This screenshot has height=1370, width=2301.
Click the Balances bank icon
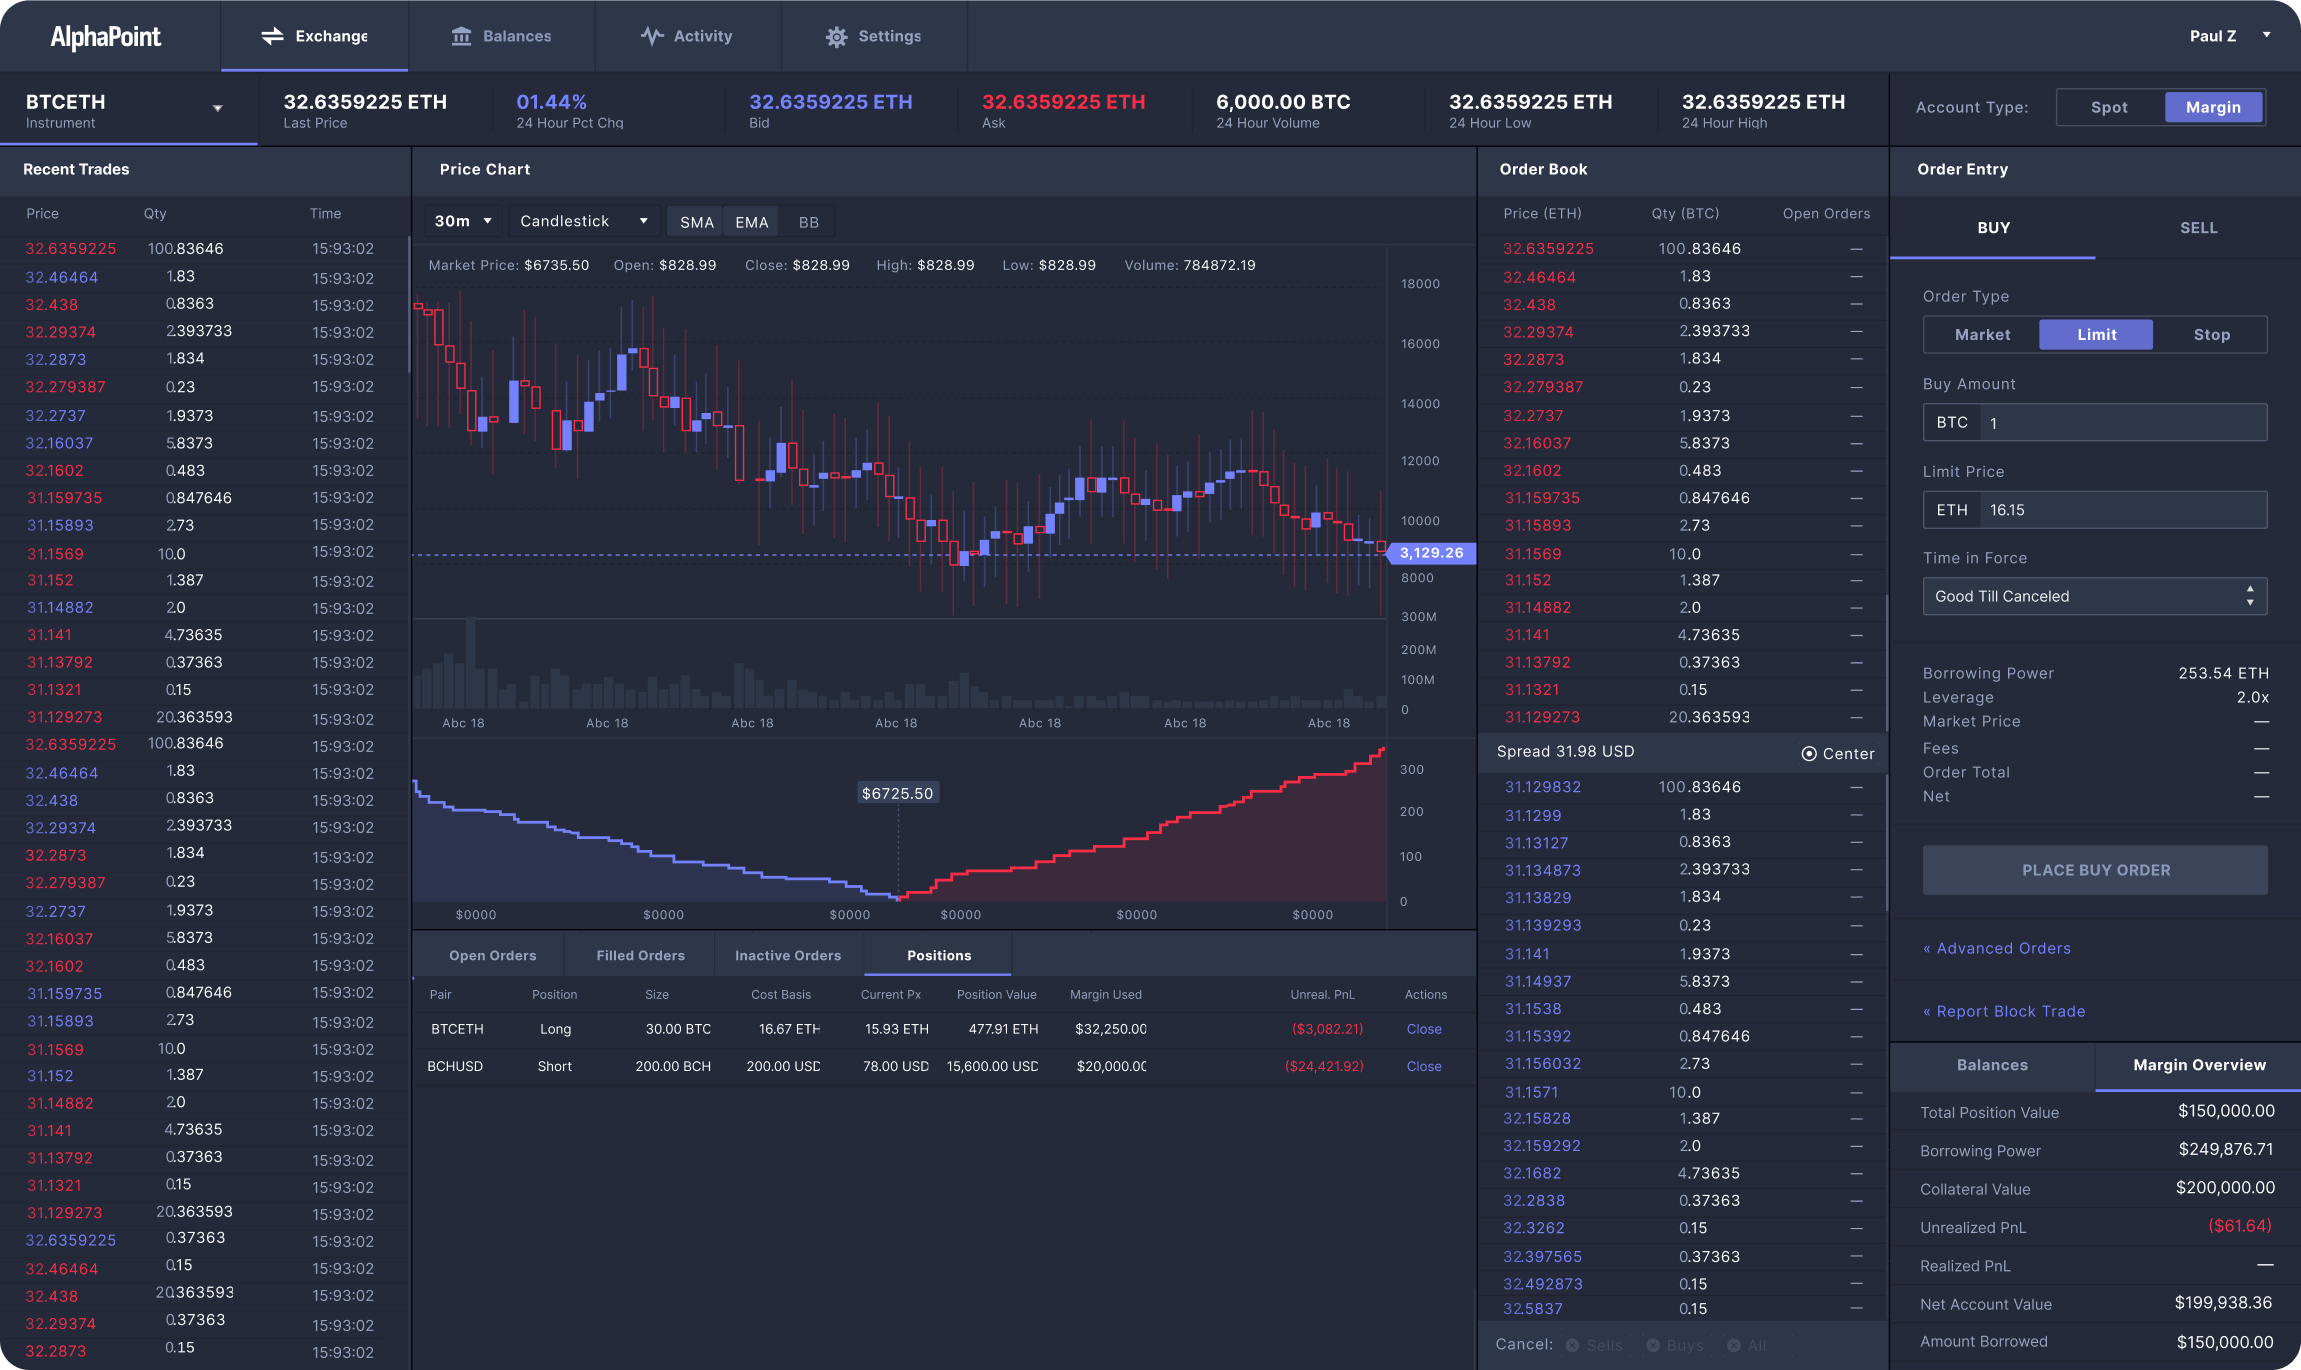pos(461,36)
